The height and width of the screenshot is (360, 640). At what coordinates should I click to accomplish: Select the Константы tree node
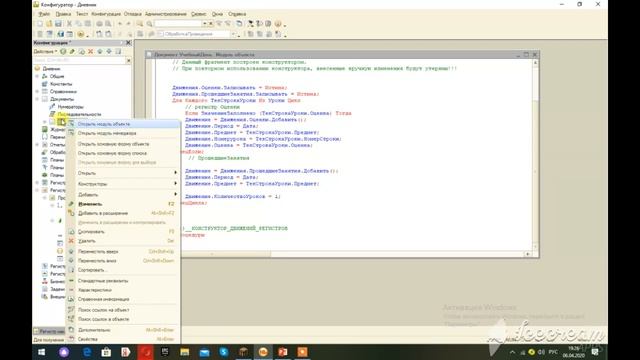pos(61,84)
